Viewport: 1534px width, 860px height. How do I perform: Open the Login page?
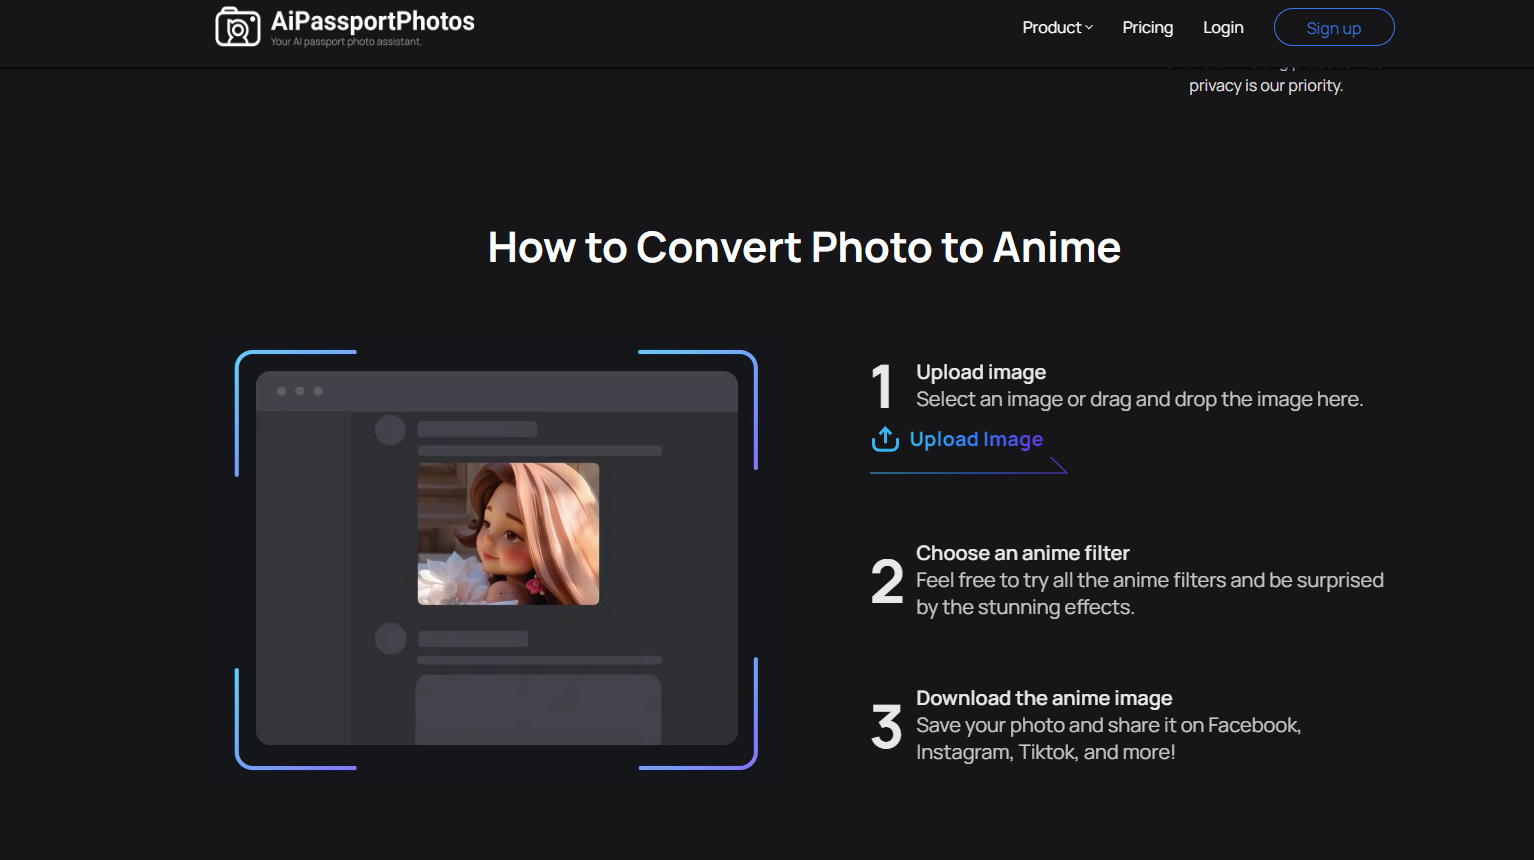pos(1223,28)
